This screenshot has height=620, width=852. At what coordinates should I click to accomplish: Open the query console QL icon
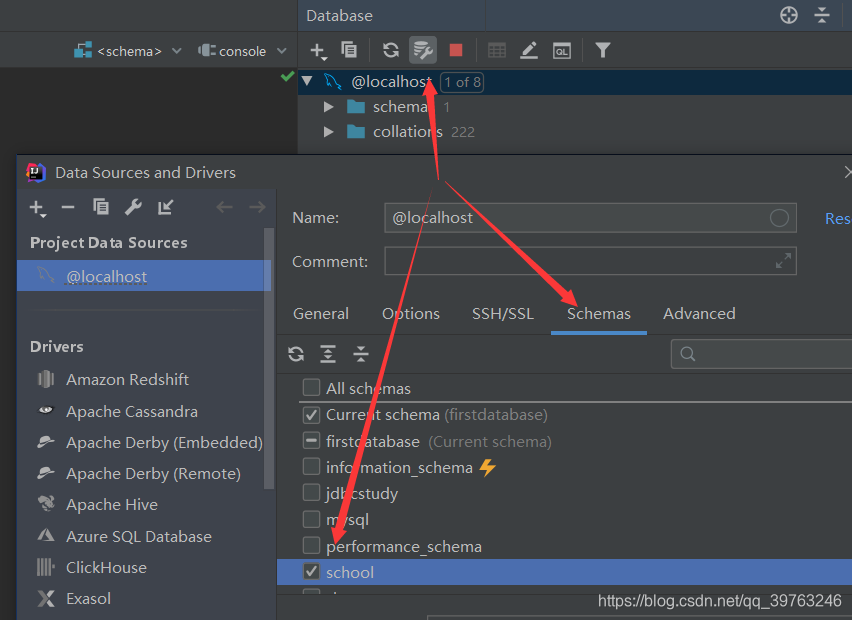point(561,51)
